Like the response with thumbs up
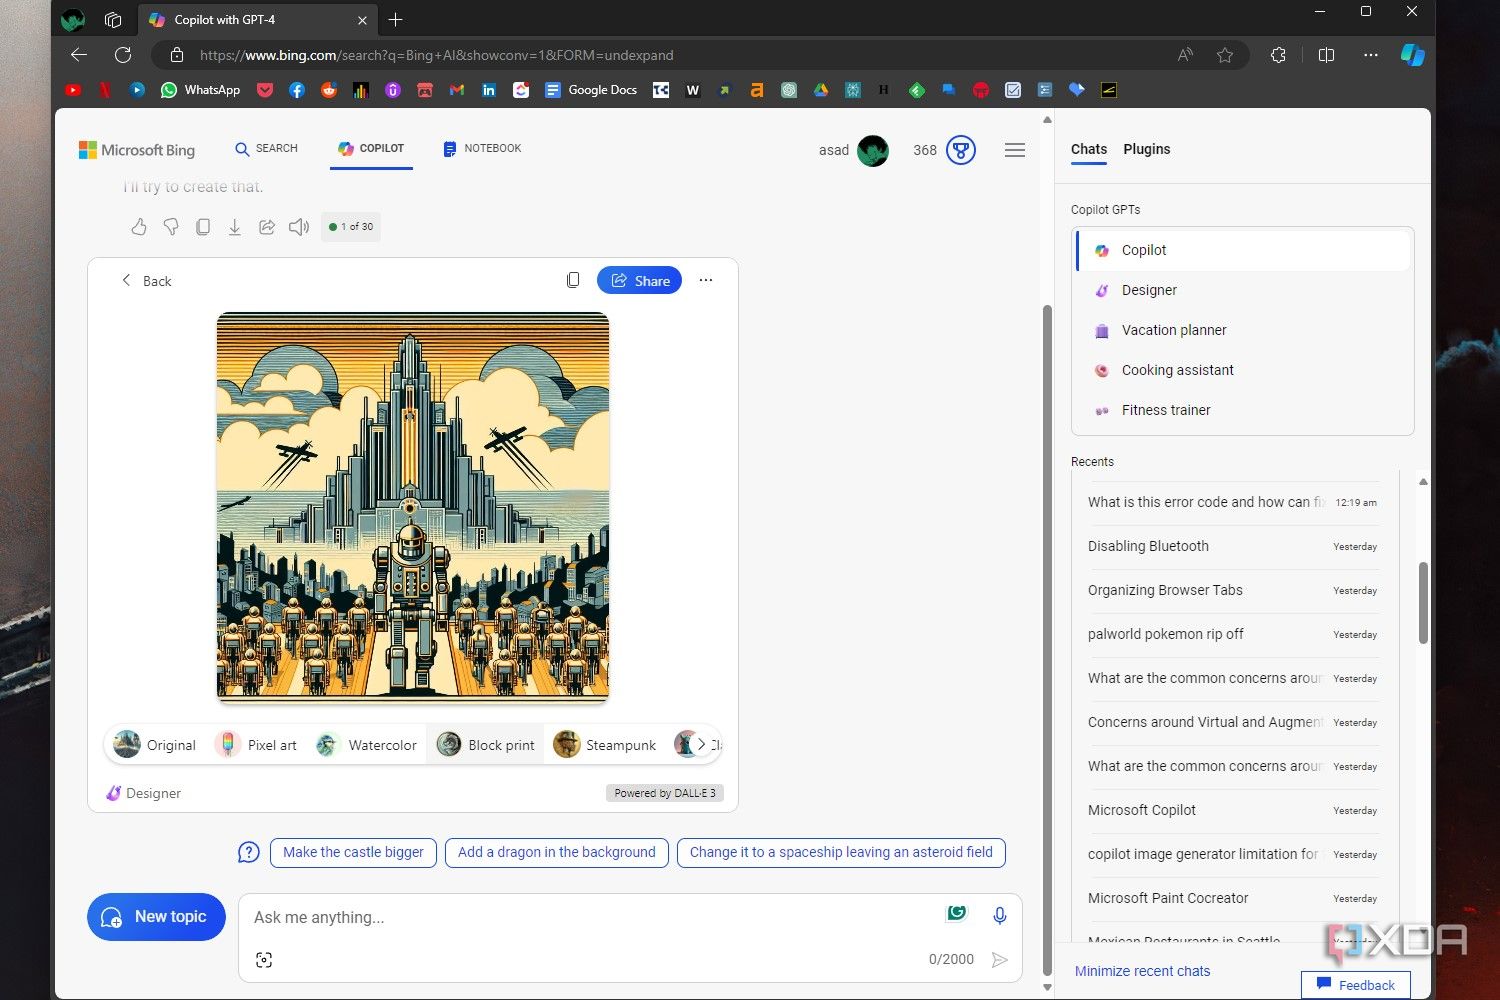 (x=139, y=227)
